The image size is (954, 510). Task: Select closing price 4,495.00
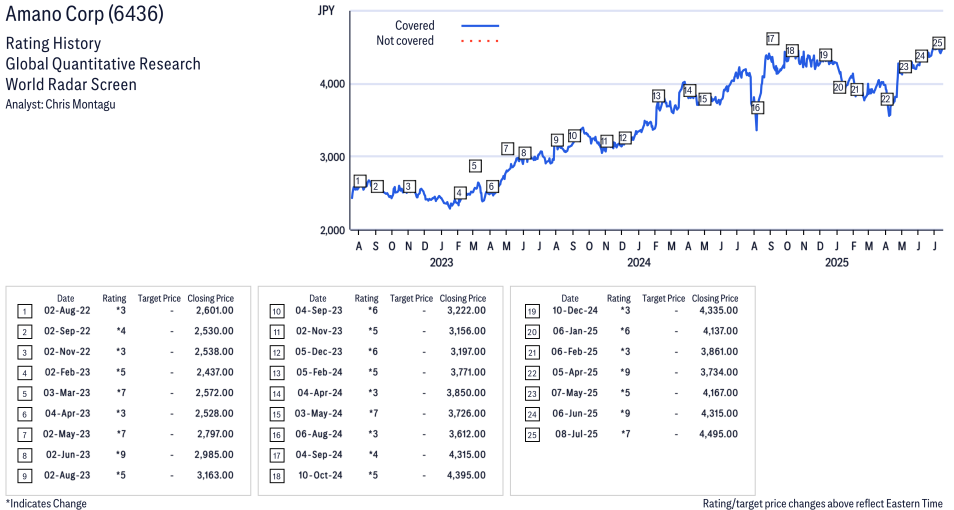[x=719, y=435]
